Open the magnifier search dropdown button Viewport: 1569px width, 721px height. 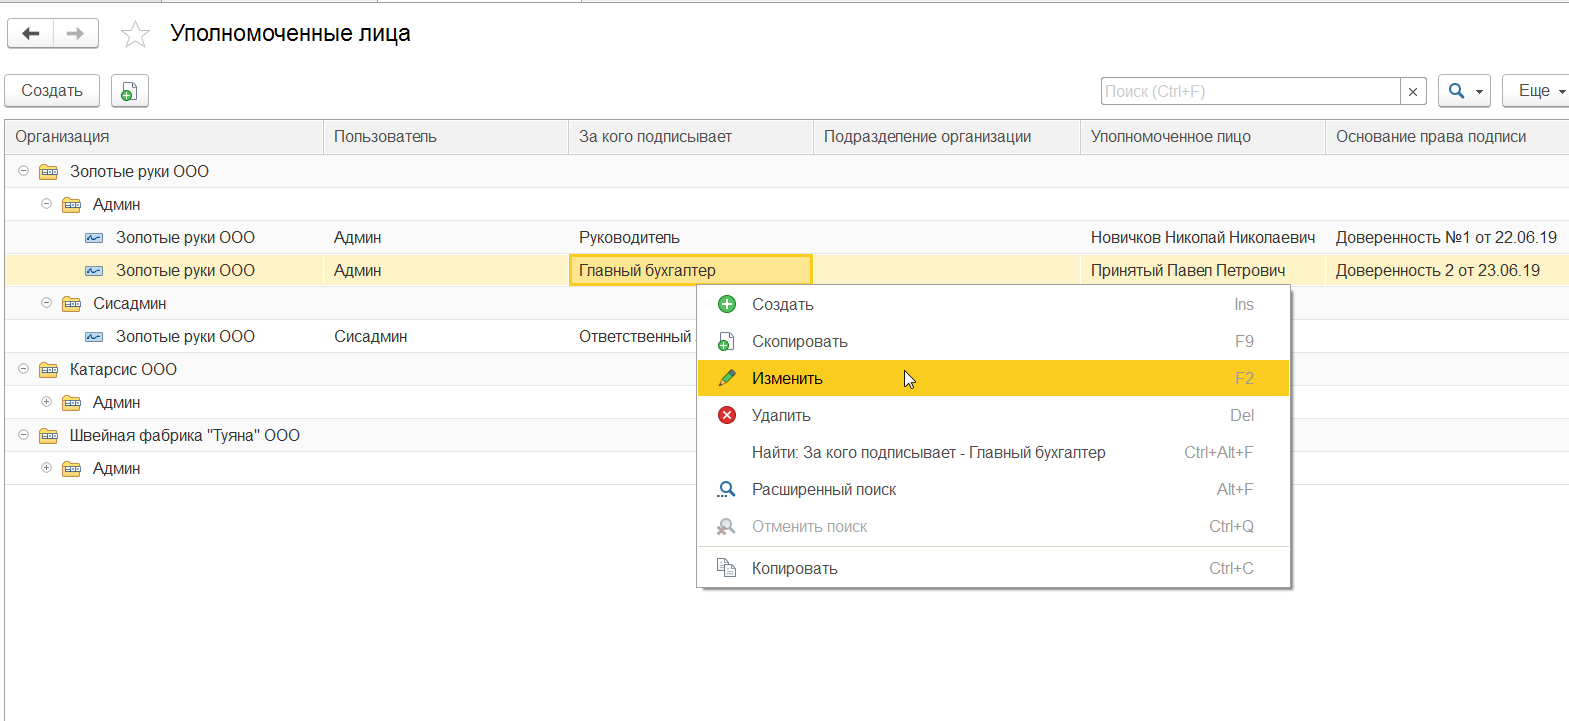click(1464, 91)
